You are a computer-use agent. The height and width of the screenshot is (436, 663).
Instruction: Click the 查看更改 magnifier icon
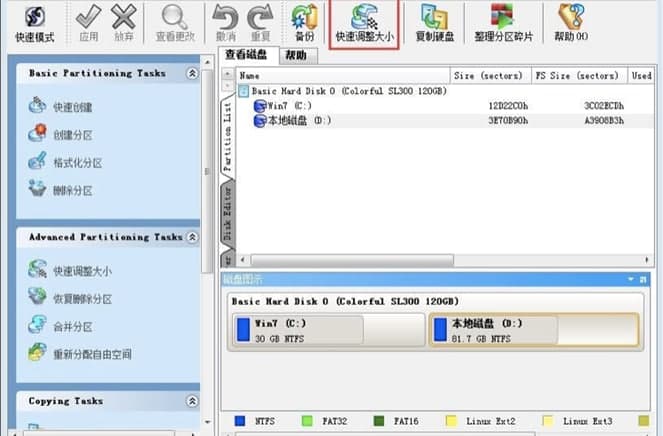(175, 17)
